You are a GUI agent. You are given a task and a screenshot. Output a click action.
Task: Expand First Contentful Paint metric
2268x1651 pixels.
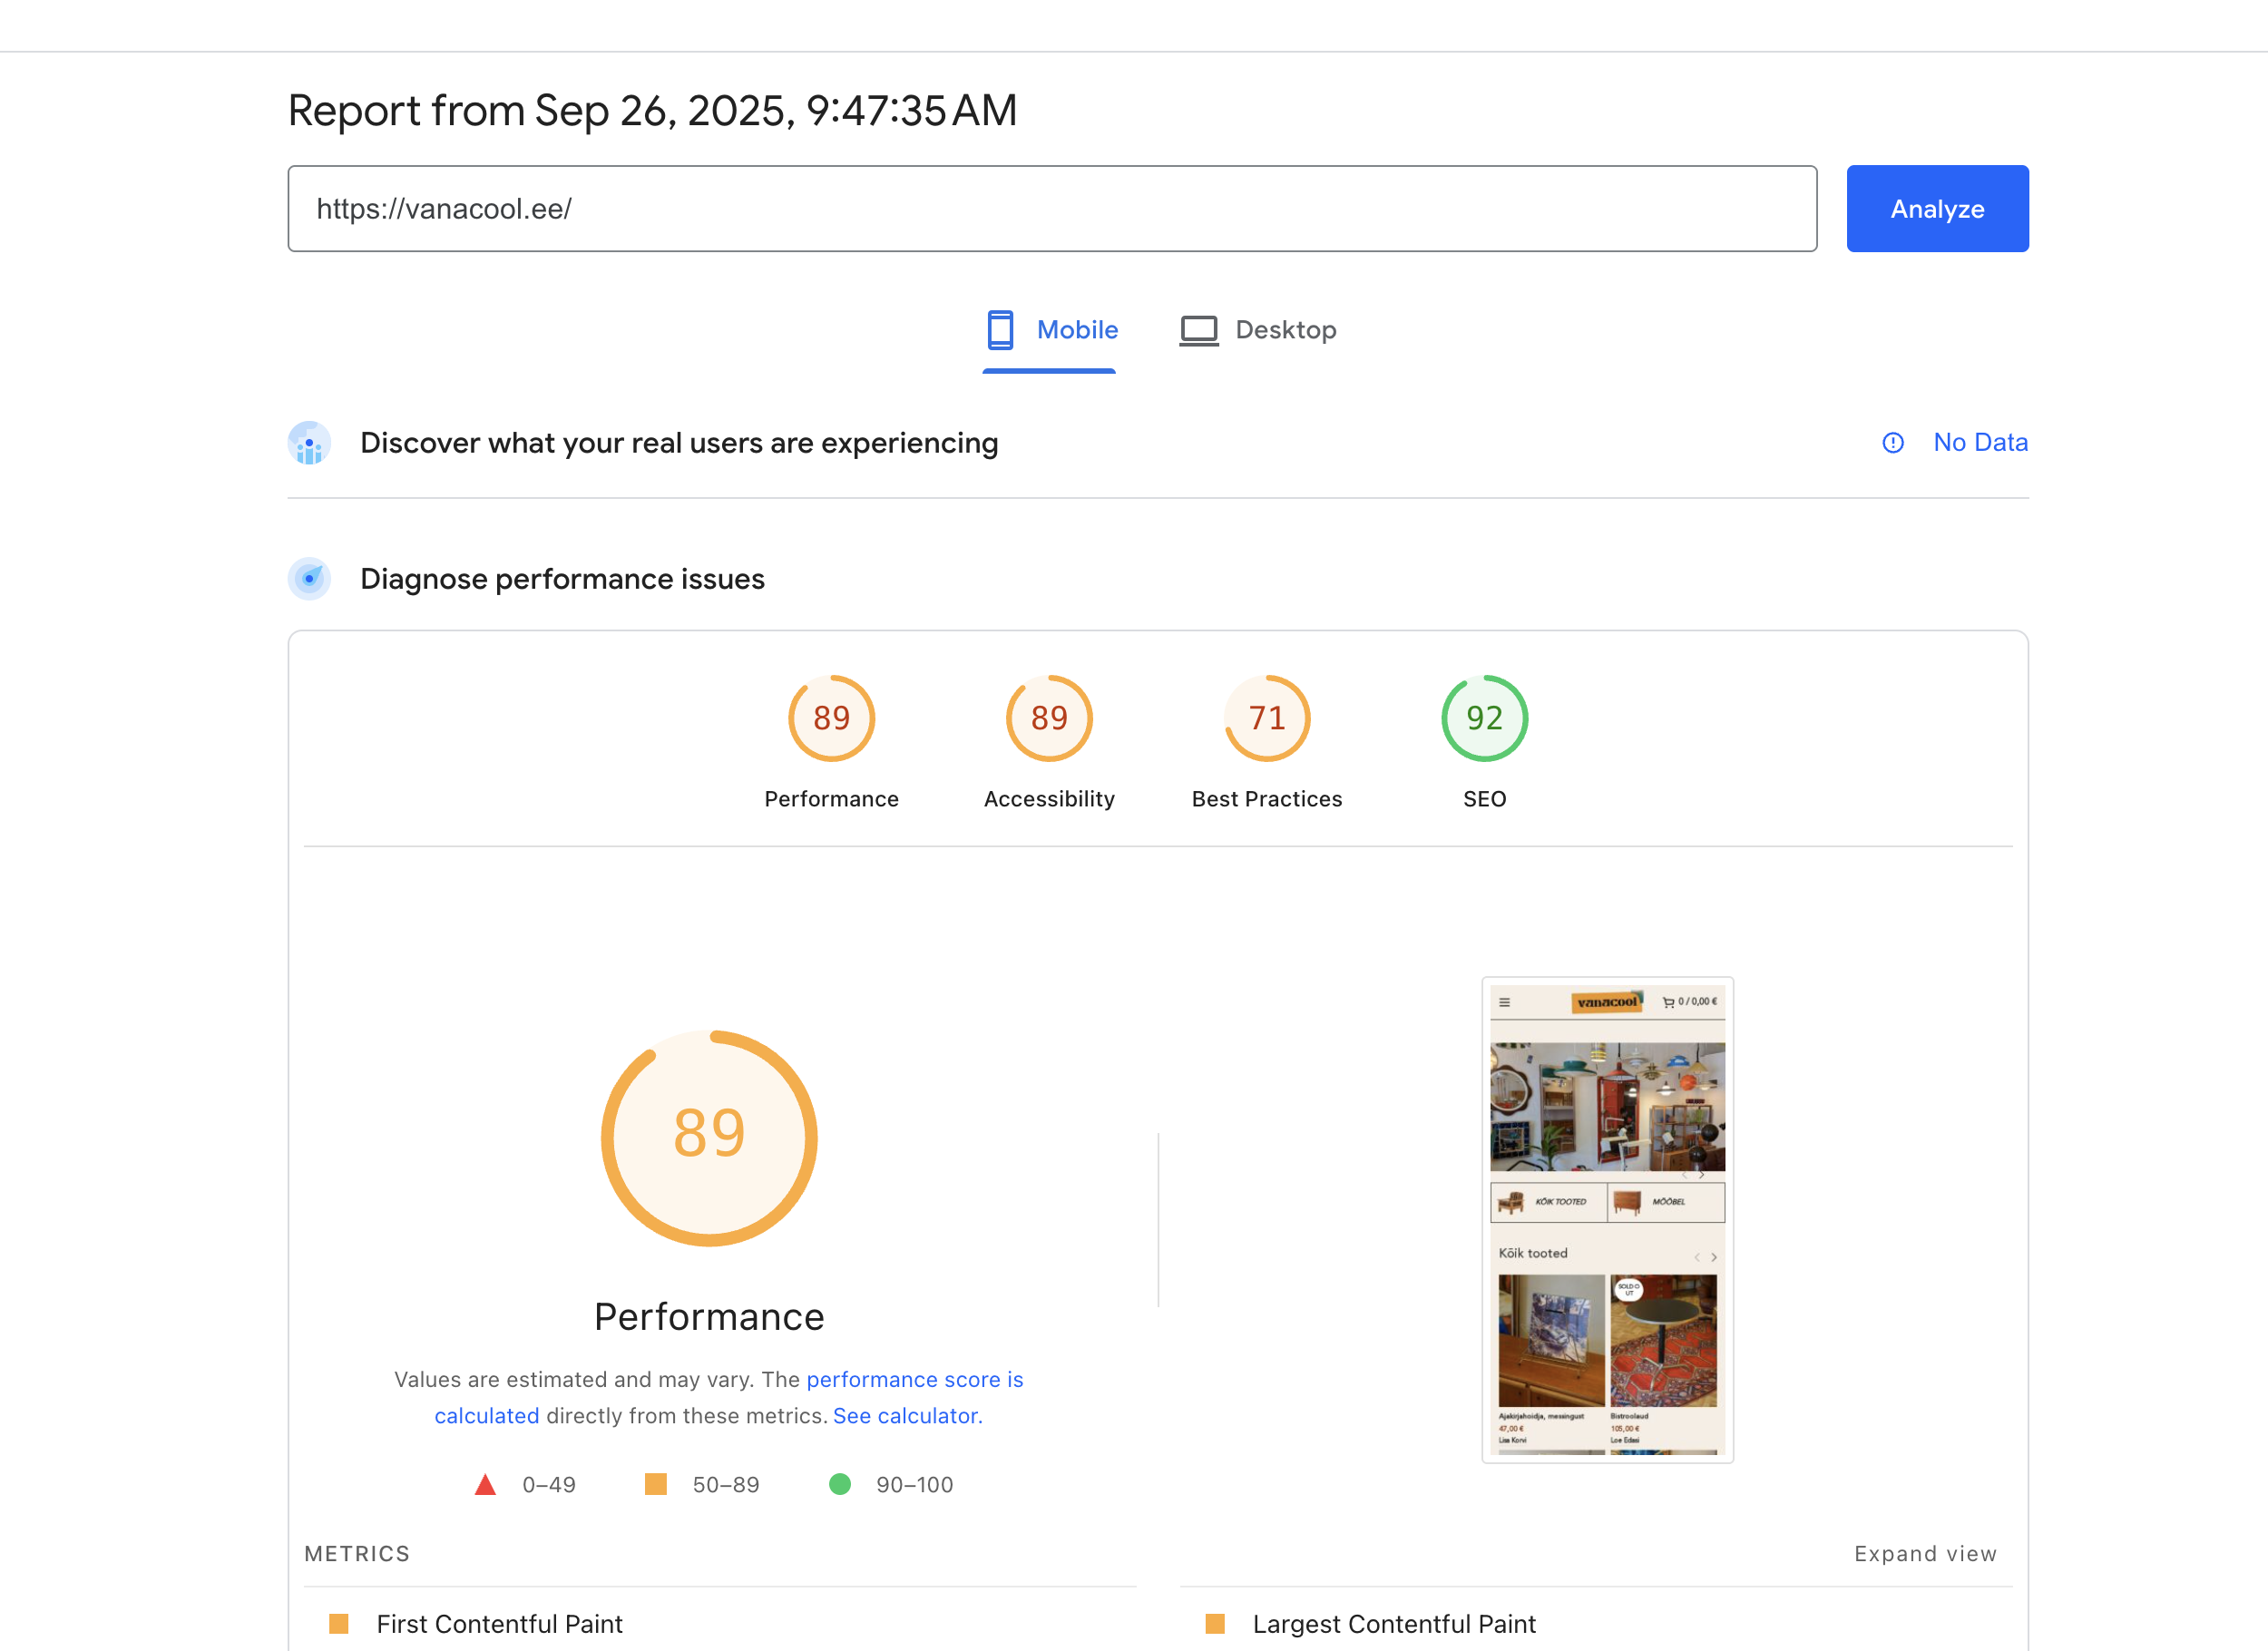499,1623
